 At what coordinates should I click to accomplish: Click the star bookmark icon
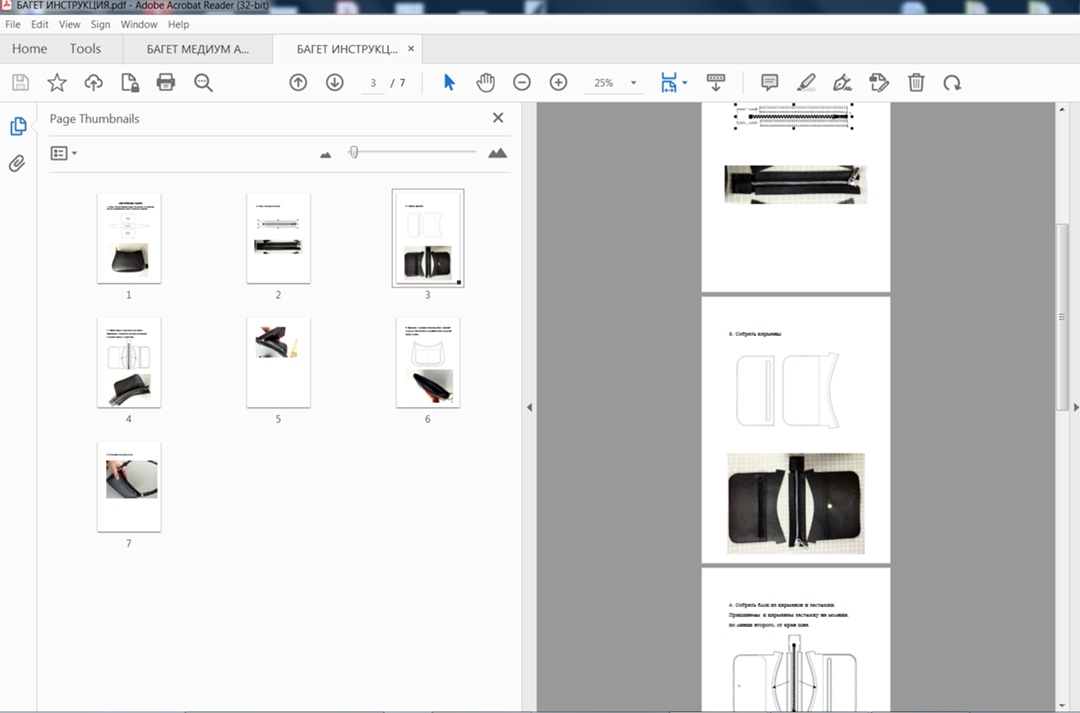coord(57,83)
